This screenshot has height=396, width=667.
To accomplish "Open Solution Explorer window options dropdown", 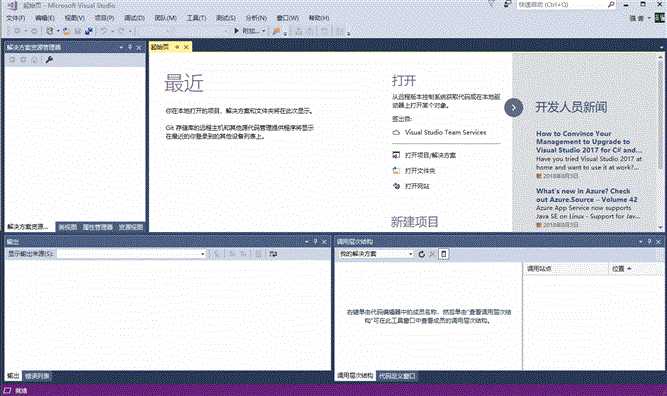I will (121, 48).
